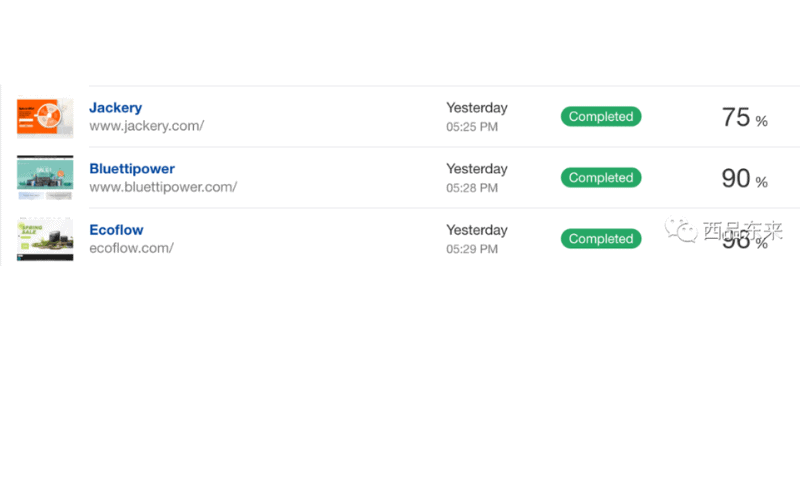Click the Completed badge for Ecoflow
The height and width of the screenshot is (500, 800).
click(601, 239)
